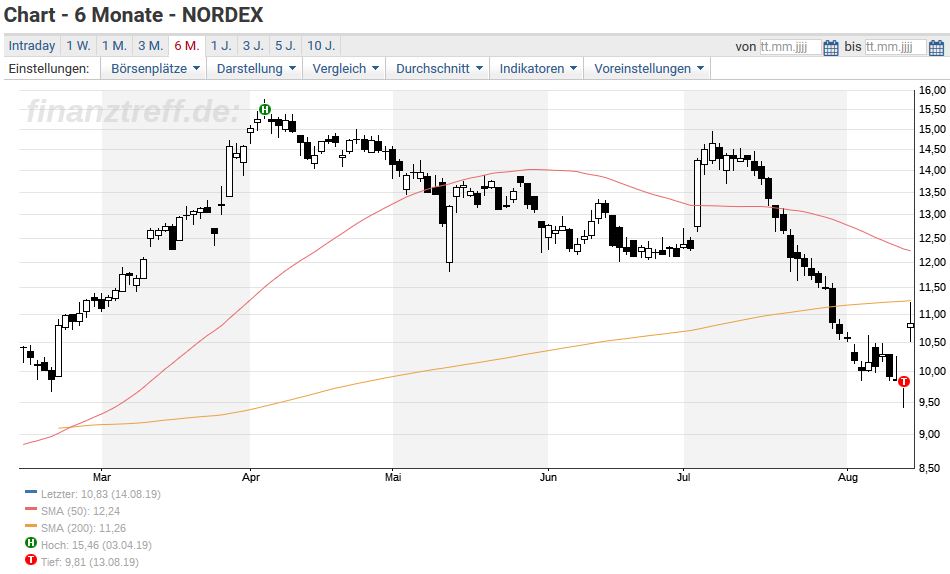This screenshot has height=574, width=950.
Task: Click the Jun label on the time axis
Action: (548, 478)
